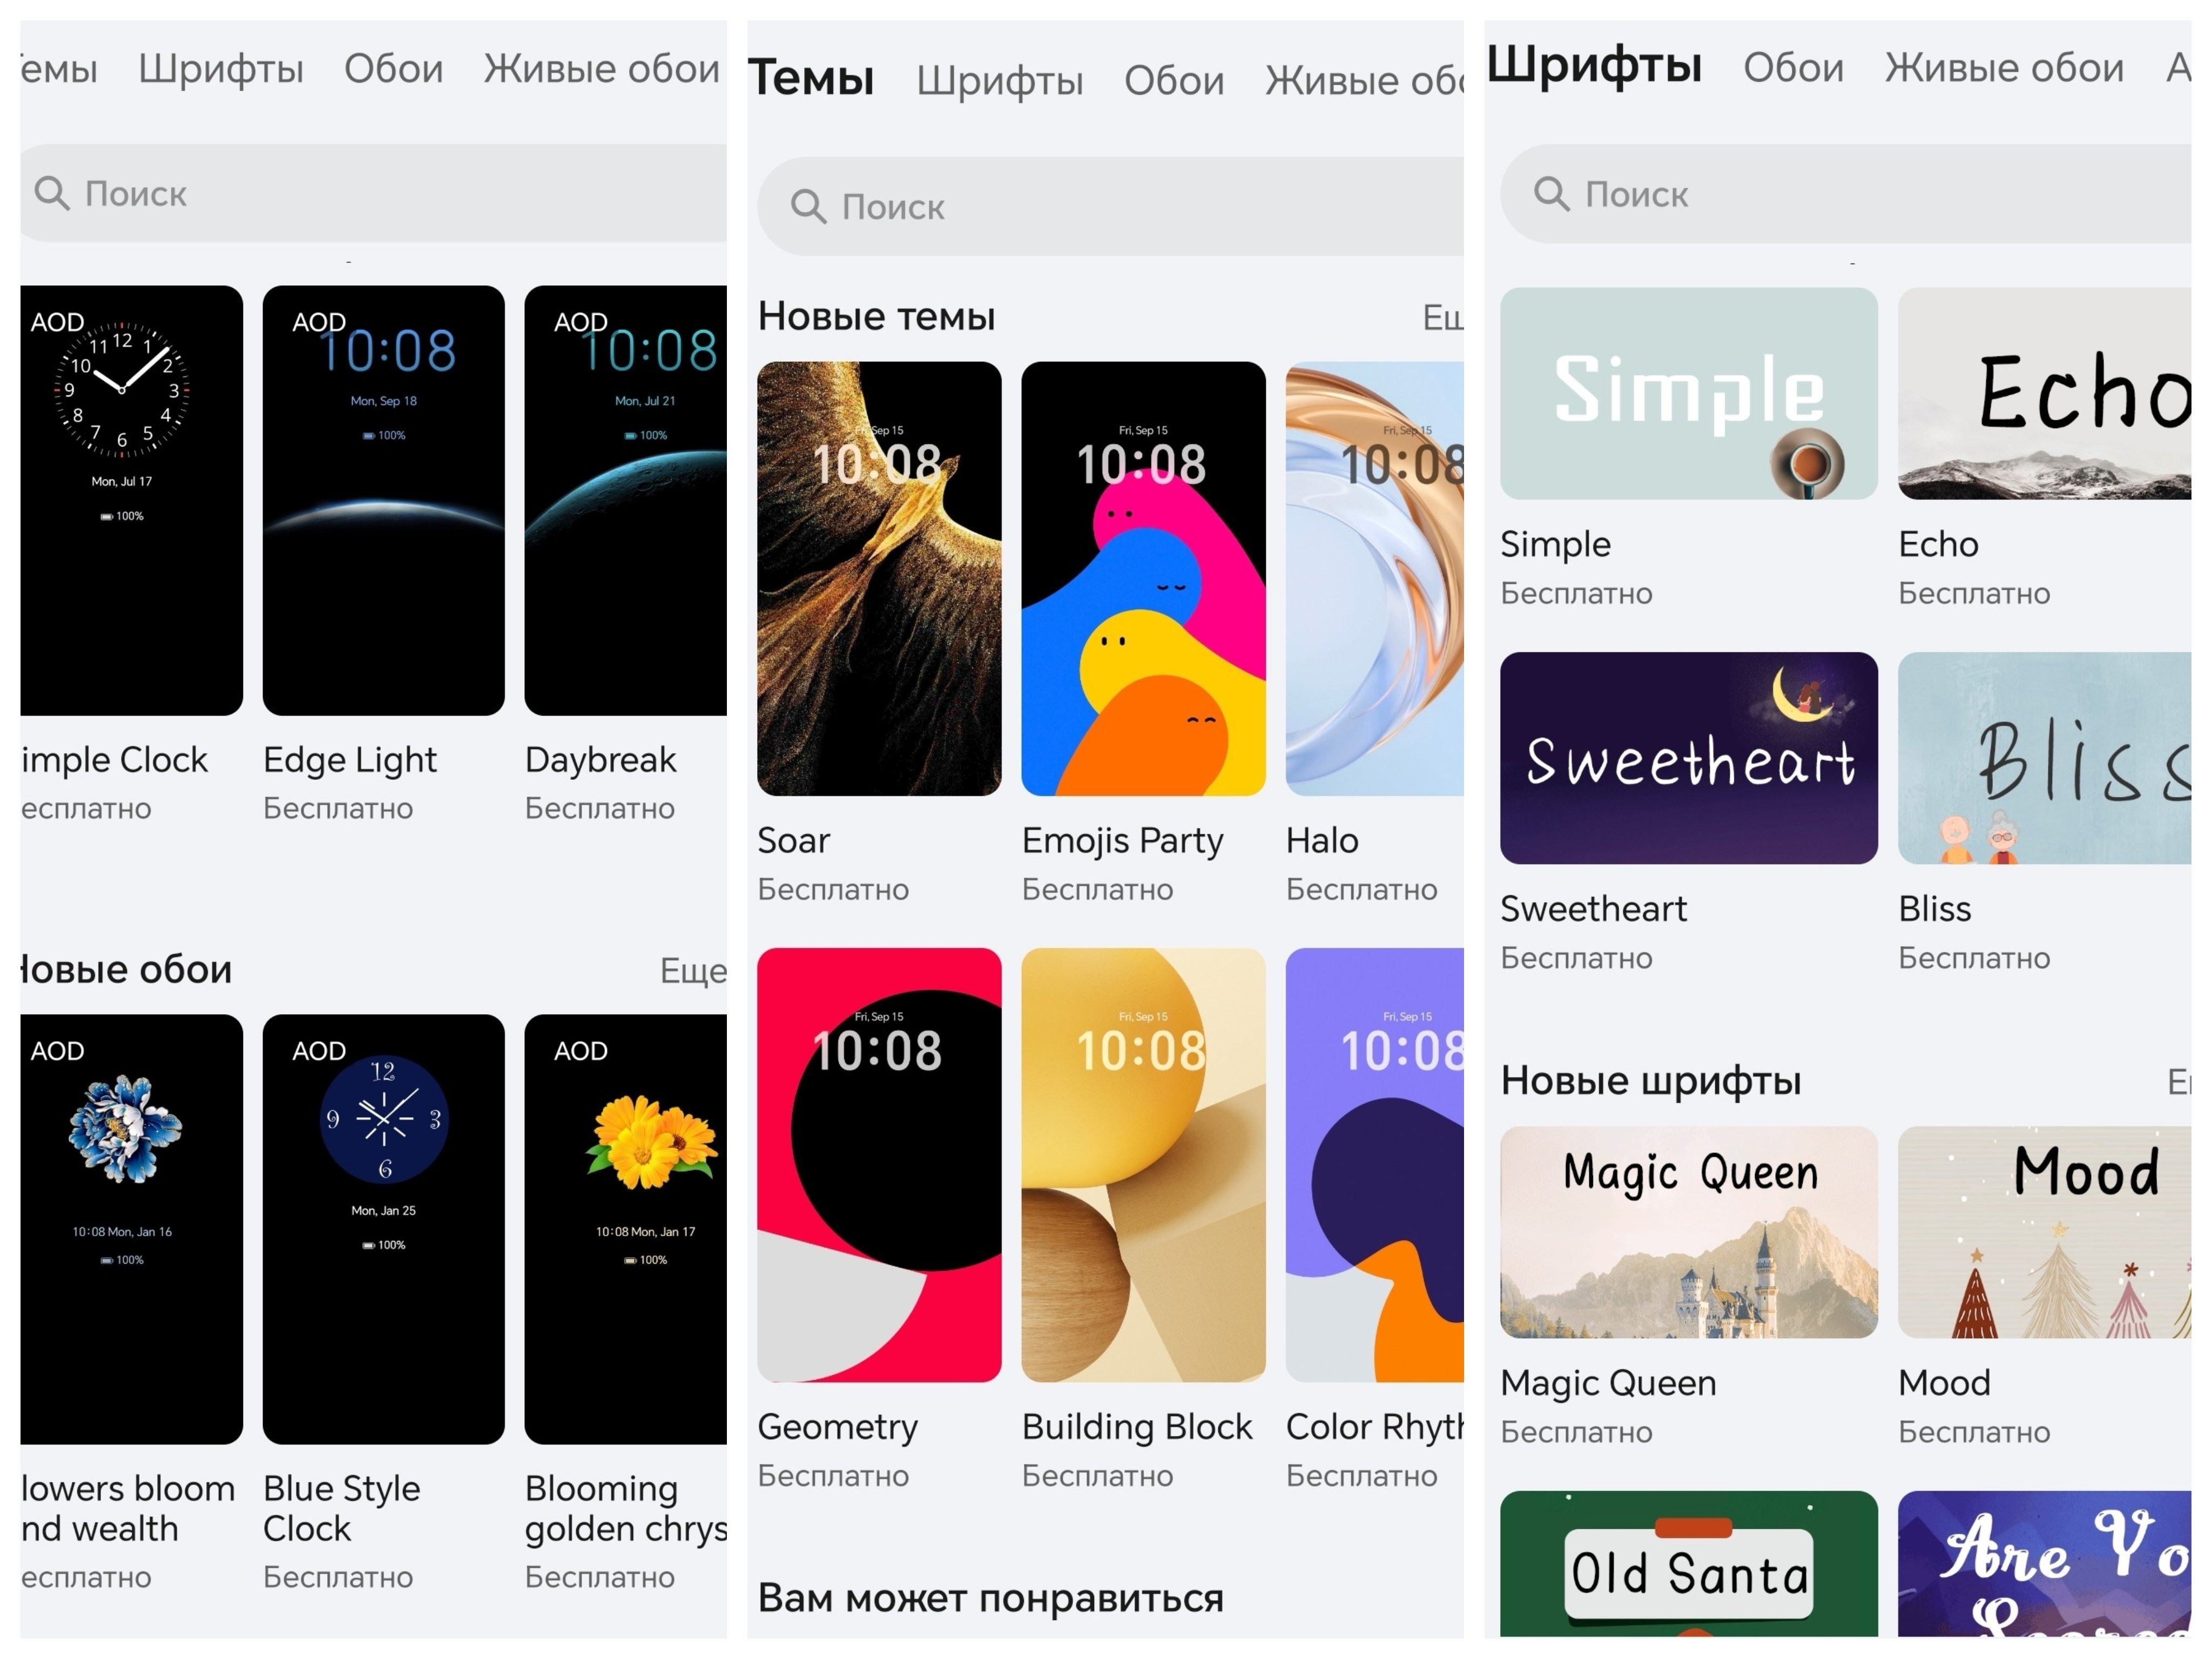Tap Поиск field in the middle panel

tap(1110, 206)
